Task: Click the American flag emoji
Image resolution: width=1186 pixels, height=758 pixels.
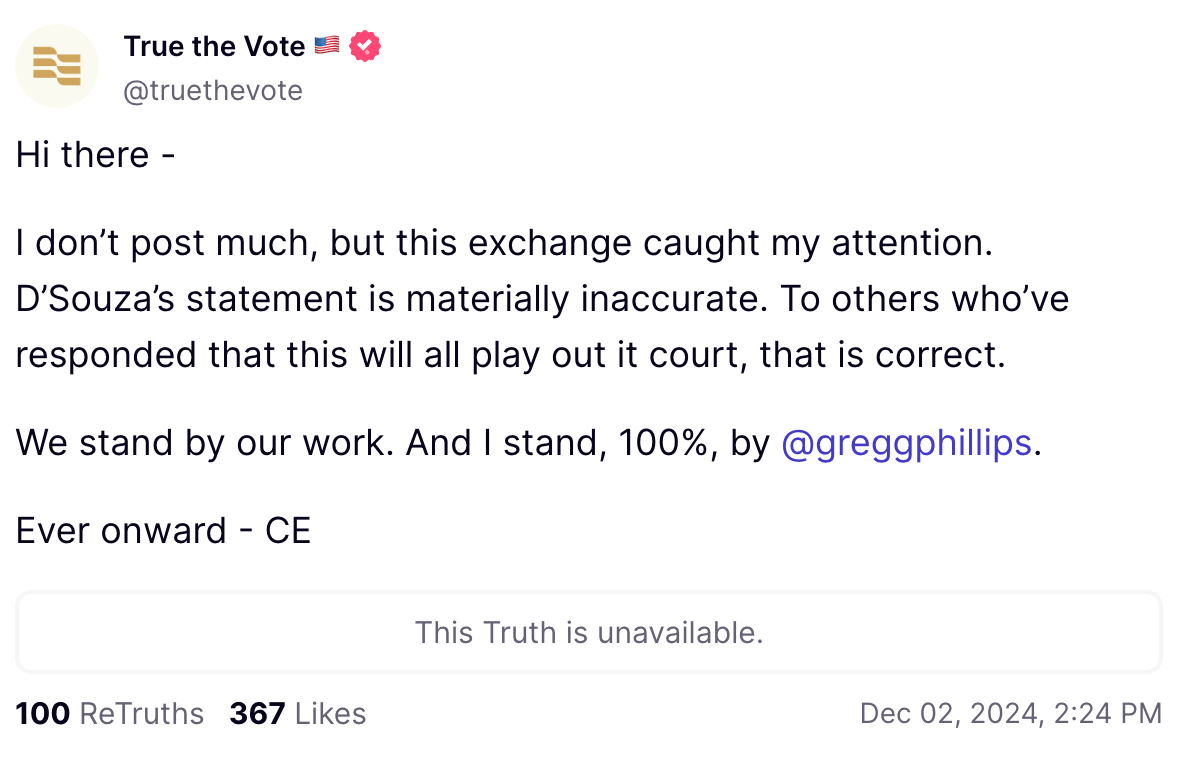Action: pos(325,45)
